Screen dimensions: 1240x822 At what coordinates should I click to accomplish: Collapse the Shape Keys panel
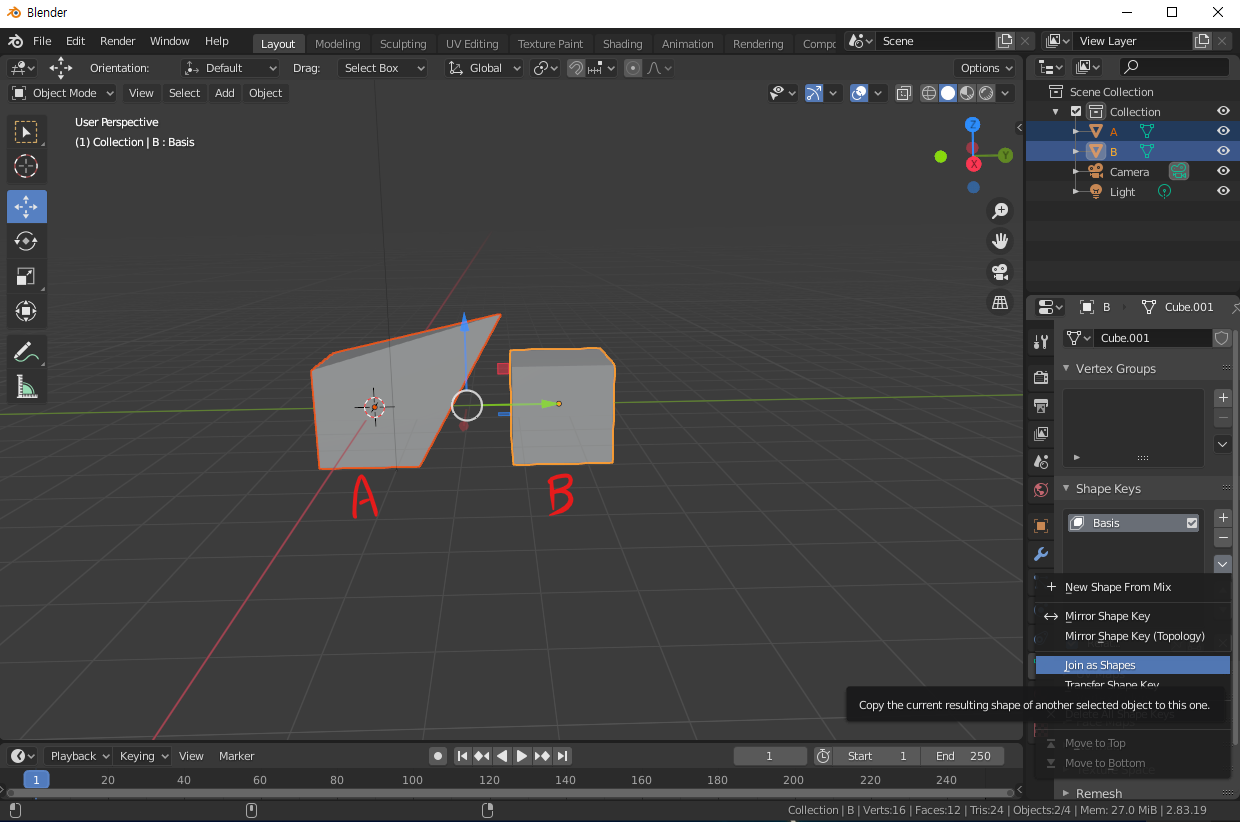(1066, 488)
